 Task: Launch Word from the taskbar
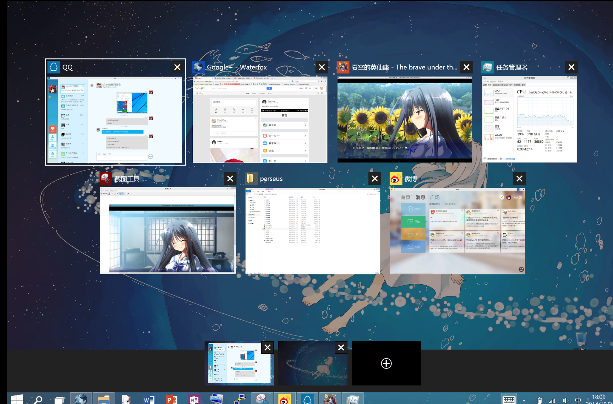pos(148,398)
